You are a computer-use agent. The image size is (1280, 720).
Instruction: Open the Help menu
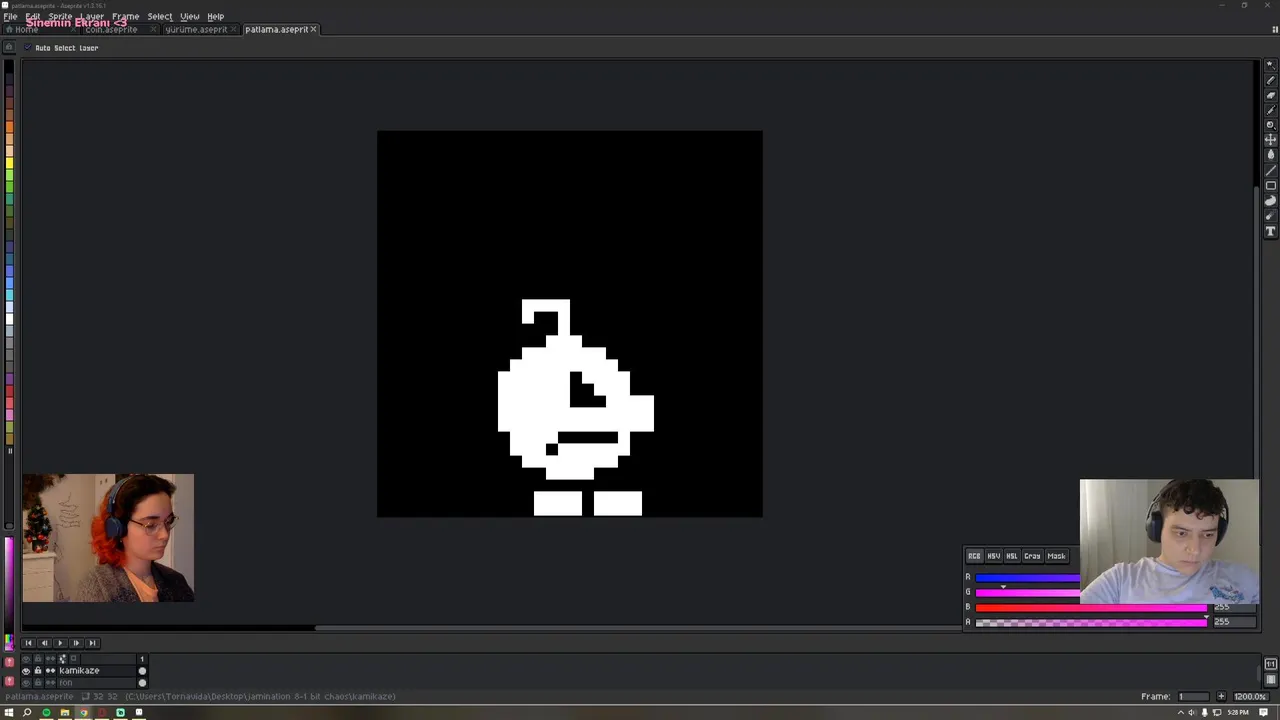point(216,16)
